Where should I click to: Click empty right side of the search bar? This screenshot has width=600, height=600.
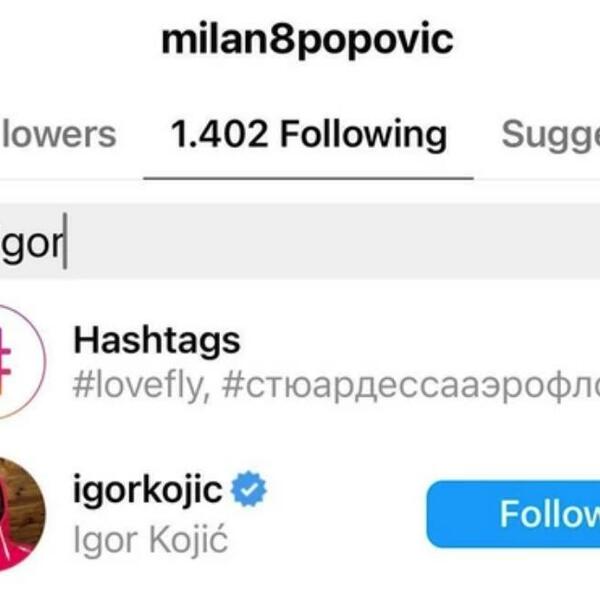450,243
